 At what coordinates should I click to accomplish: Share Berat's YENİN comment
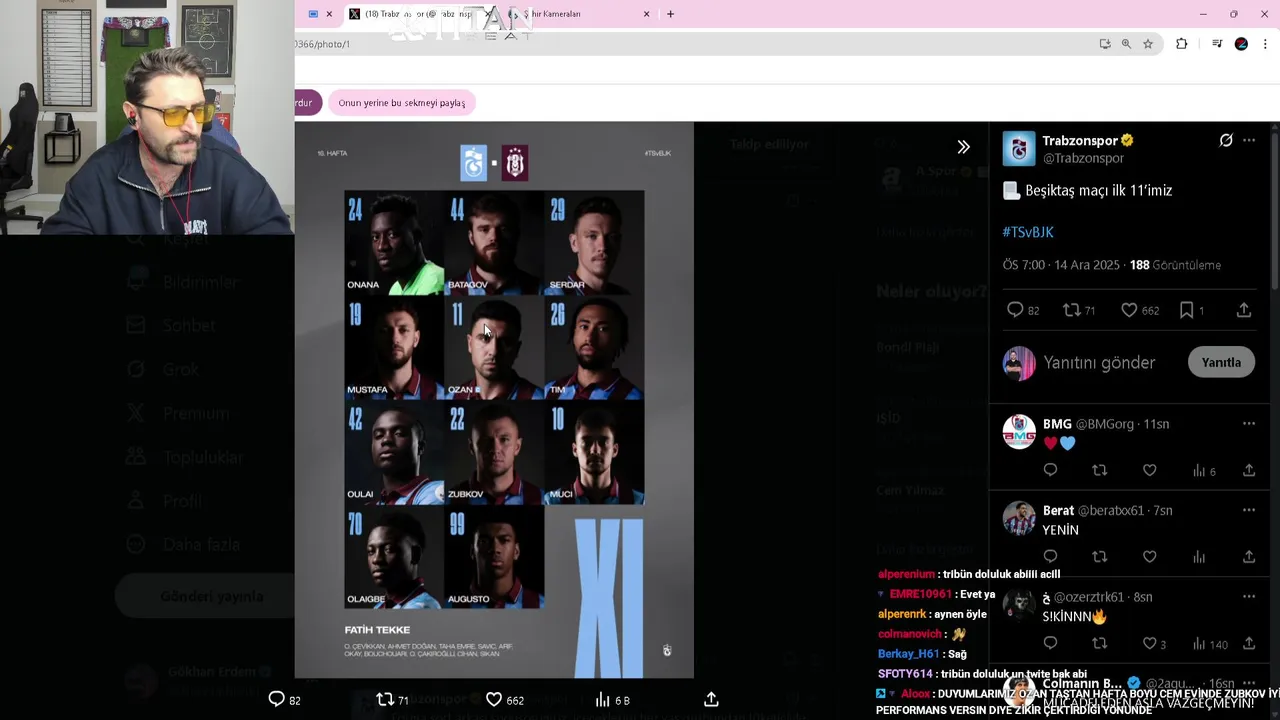click(1249, 557)
